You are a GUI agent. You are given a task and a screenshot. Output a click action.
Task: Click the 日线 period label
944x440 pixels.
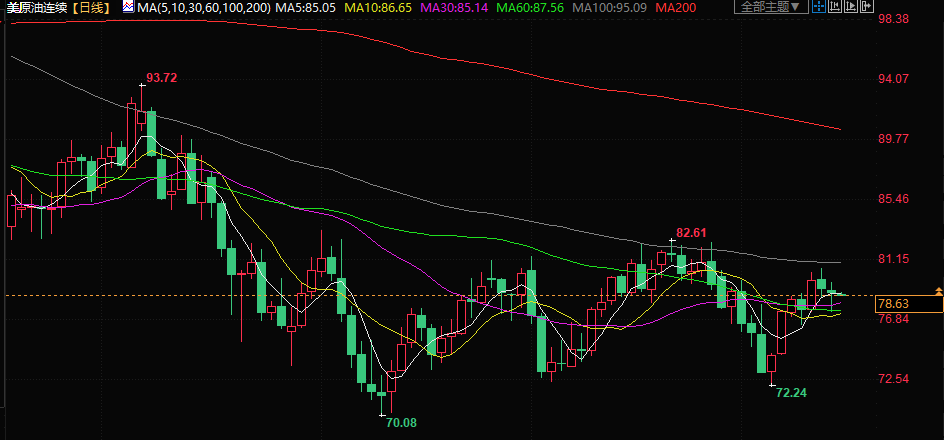click(x=92, y=8)
